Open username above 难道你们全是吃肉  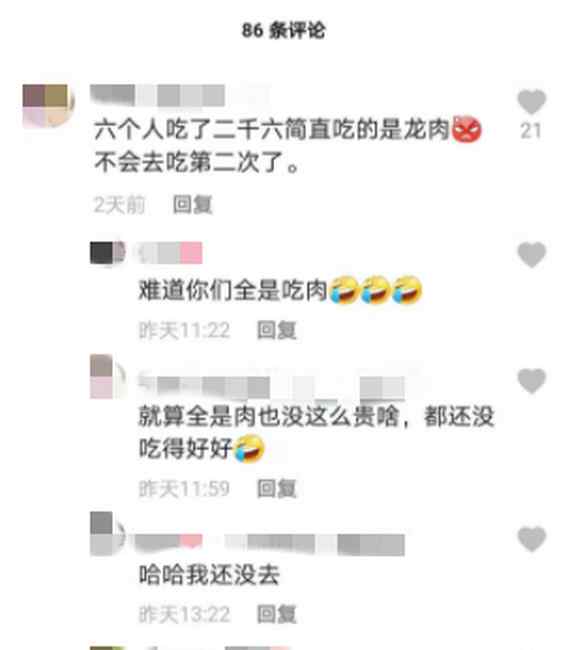[x=170, y=253]
